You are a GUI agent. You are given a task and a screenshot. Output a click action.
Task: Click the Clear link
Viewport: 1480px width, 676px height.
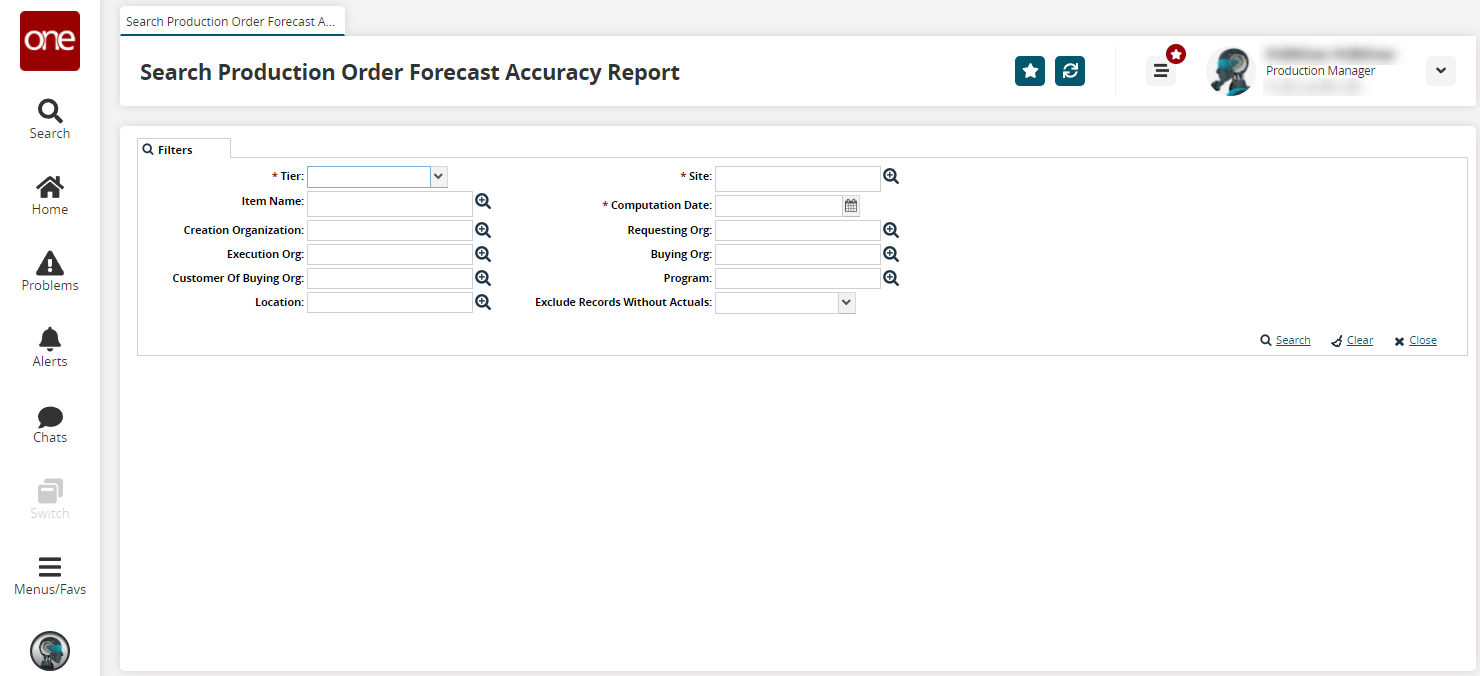[x=1359, y=341]
